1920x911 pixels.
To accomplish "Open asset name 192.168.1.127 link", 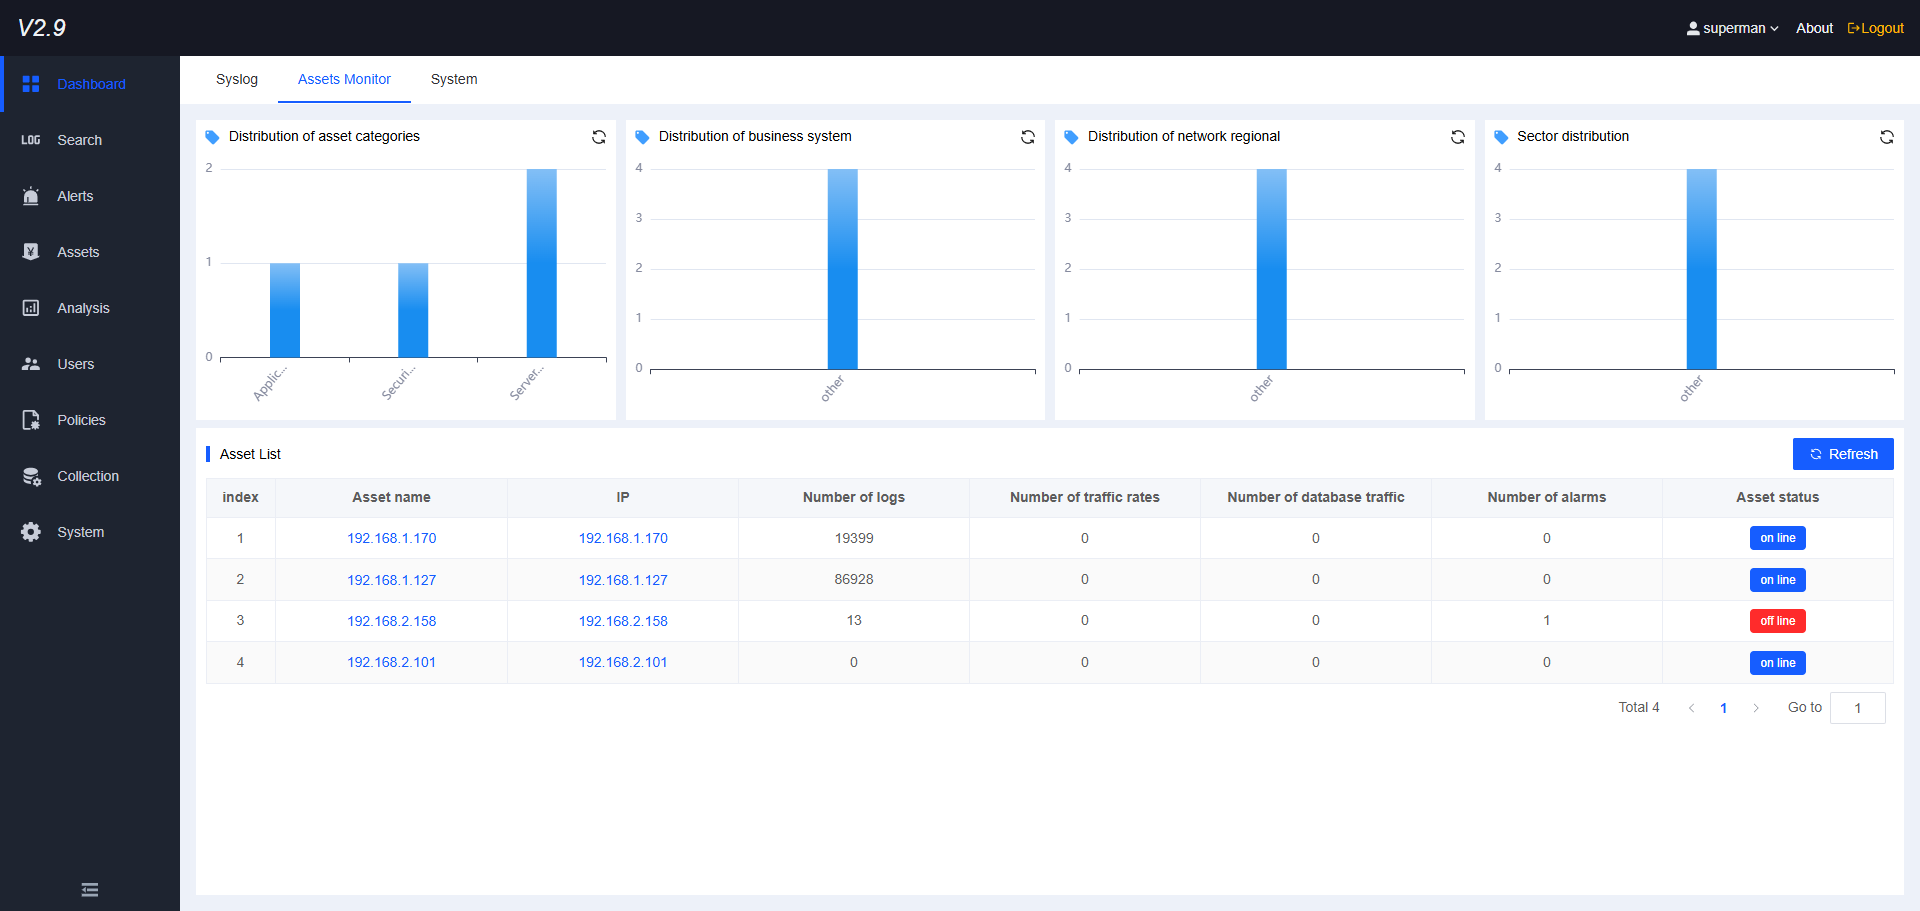I will point(392,580).
